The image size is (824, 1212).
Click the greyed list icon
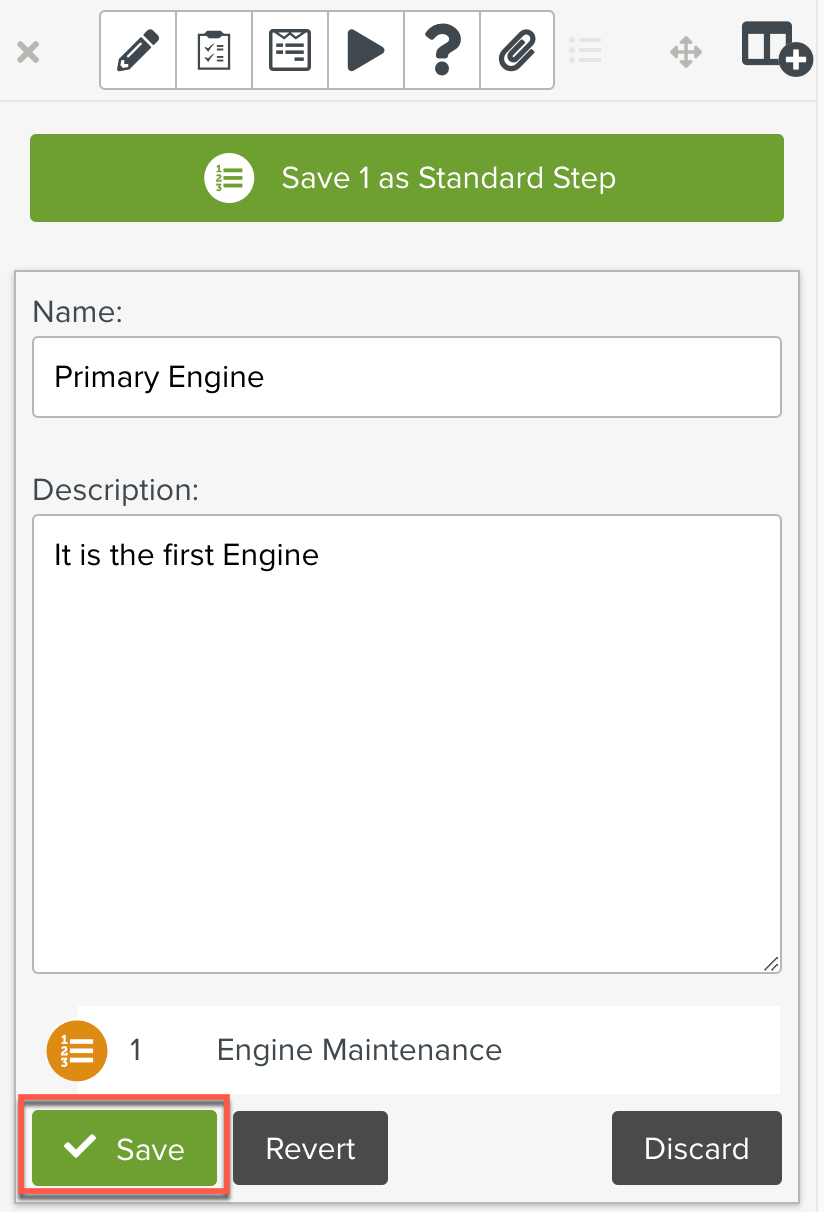[584, 50]
